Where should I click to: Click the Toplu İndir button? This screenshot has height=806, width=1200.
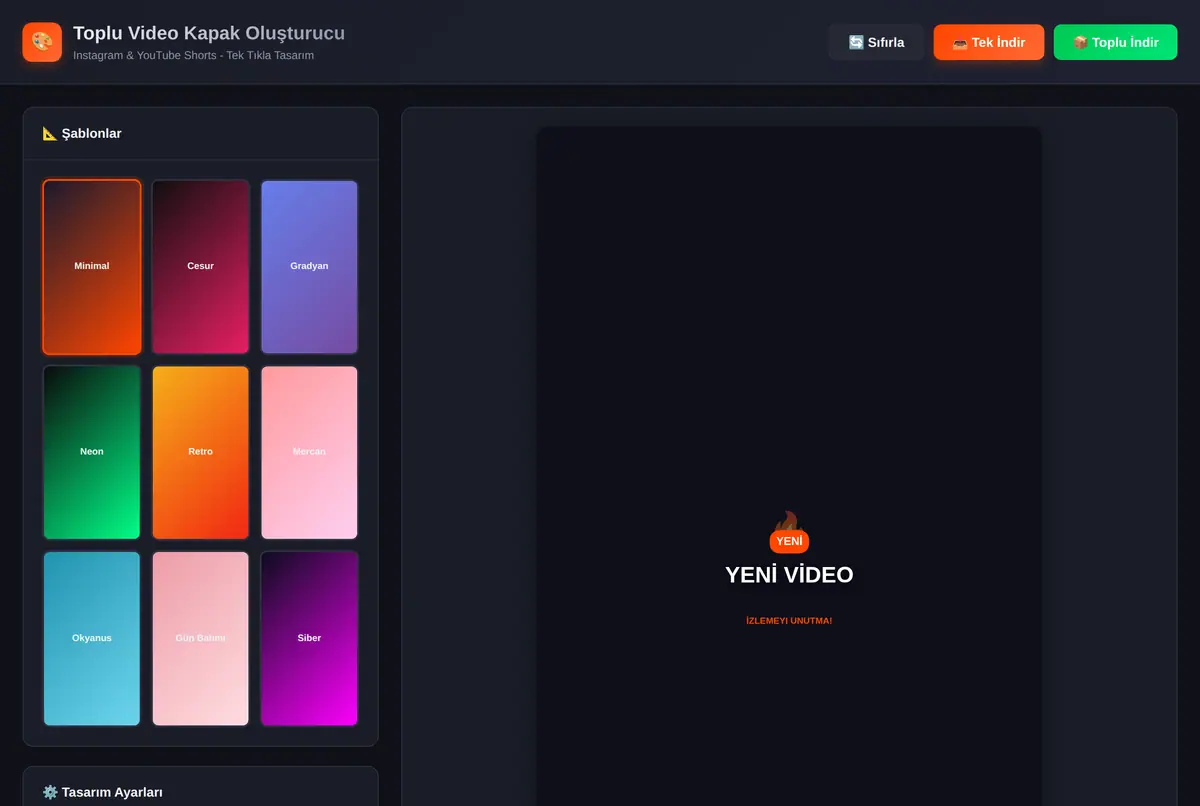point(1116,42)
